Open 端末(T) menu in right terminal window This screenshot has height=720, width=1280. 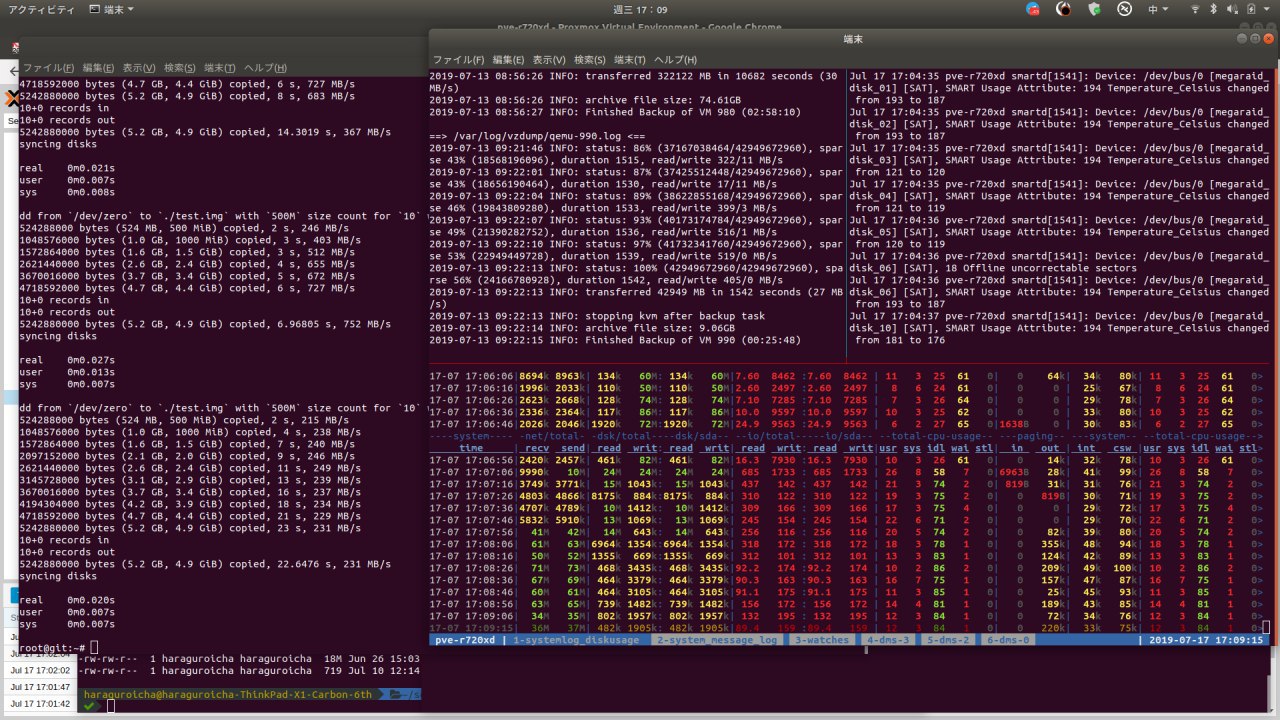630,60
